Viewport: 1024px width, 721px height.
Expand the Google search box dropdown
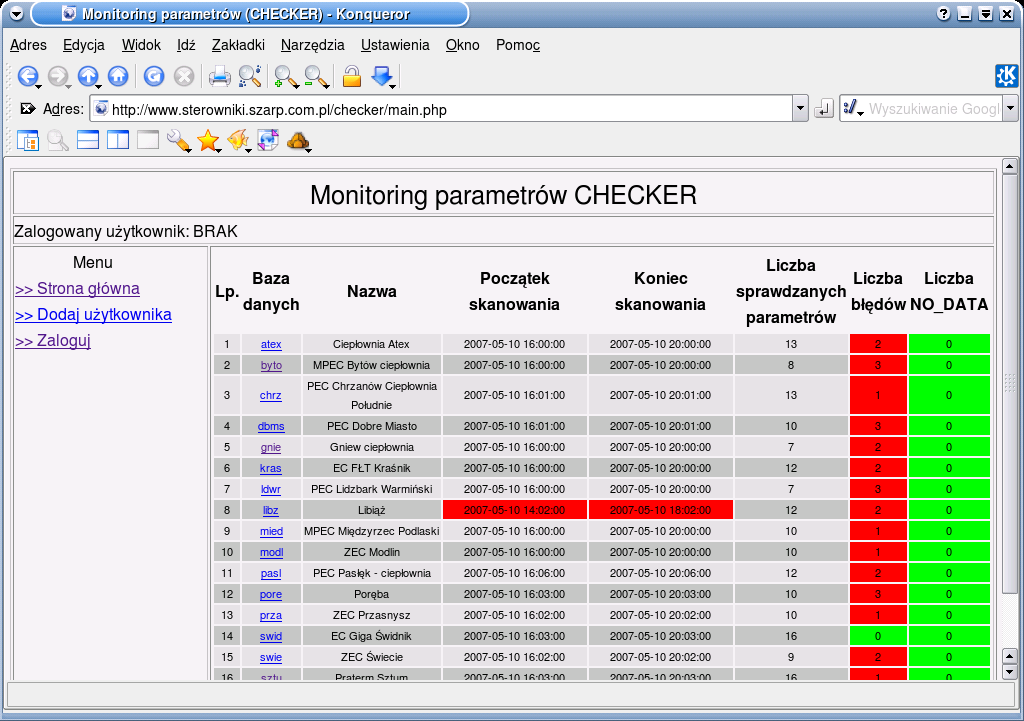pyautogui.click(x=1010, y=108)
